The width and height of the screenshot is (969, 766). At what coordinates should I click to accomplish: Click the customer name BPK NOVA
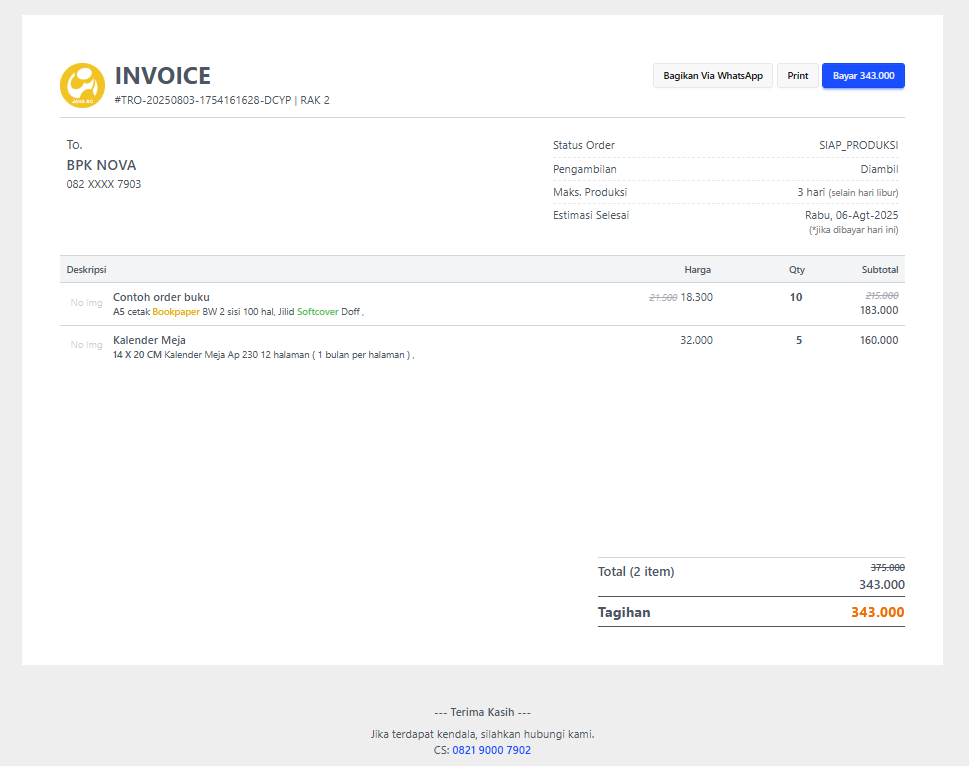tap(102, 165)
